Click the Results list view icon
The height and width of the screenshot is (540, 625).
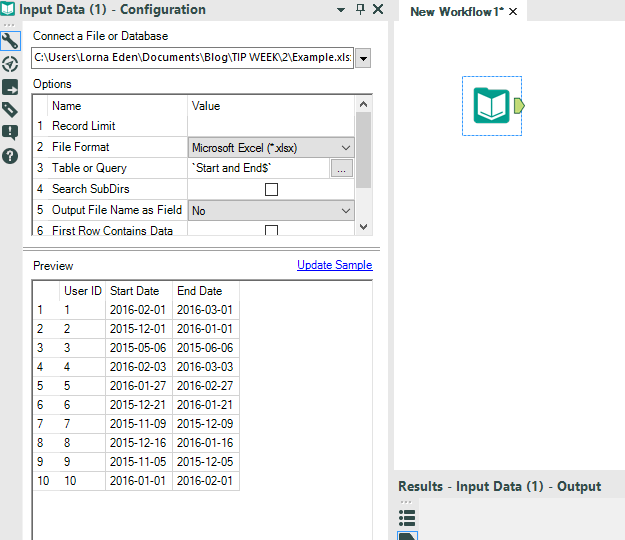coord(407,518)
